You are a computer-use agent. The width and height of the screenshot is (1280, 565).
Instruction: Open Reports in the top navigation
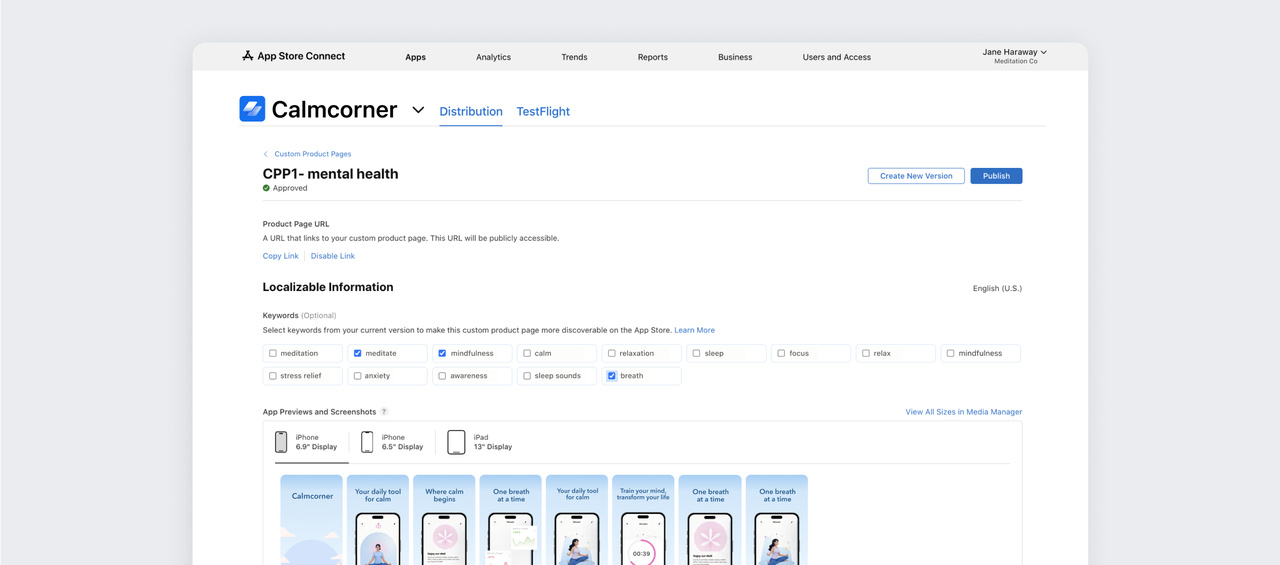[653, 57]
